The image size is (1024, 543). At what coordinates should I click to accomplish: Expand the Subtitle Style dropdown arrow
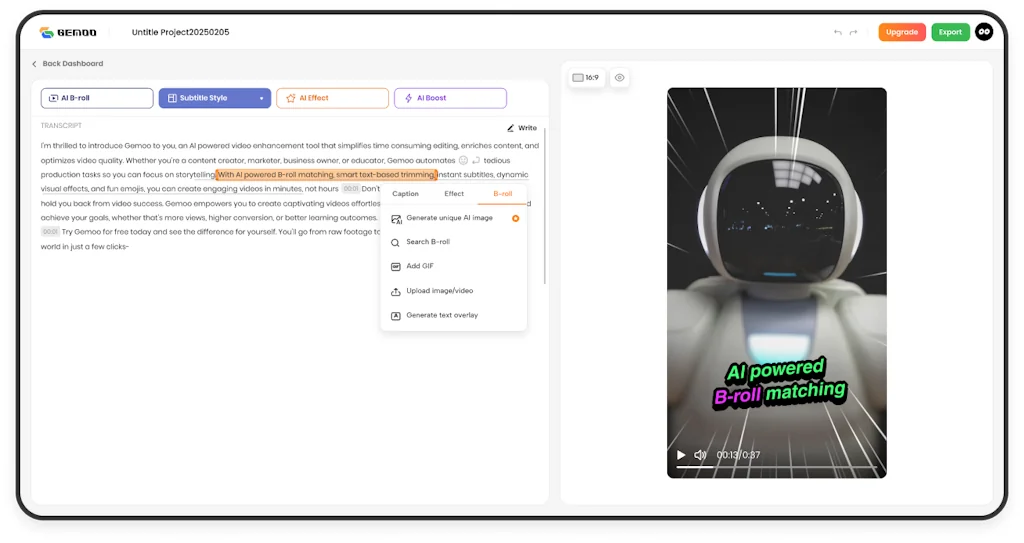[262, 99]
